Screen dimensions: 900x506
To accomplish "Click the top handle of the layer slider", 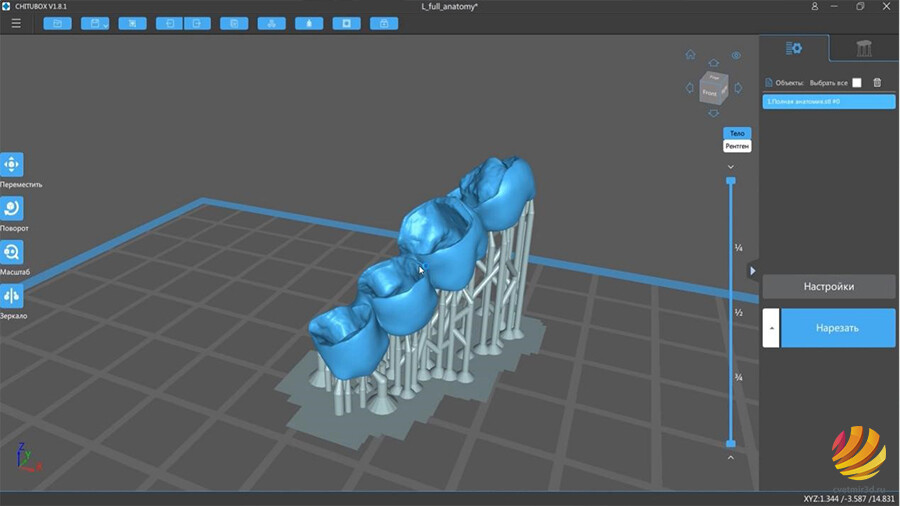I will coord(731,181).
